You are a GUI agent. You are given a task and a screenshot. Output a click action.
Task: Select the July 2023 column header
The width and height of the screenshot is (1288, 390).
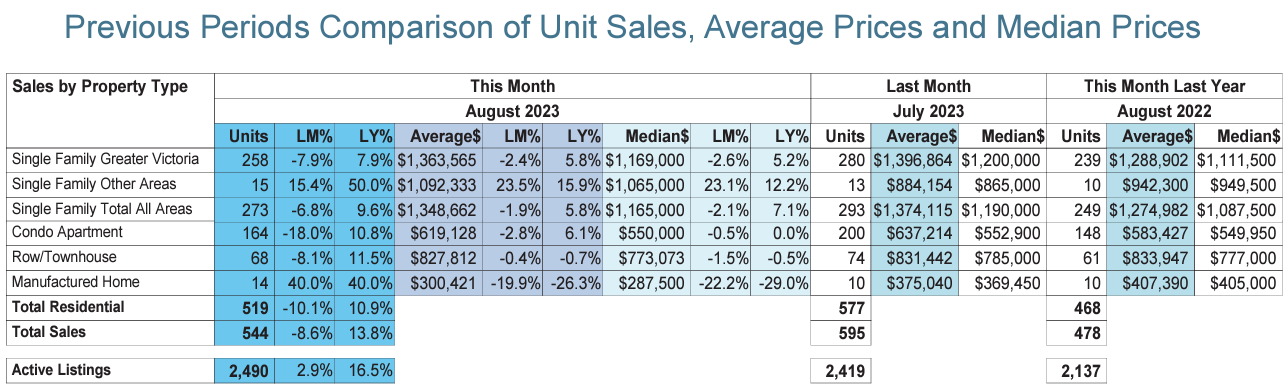tap(928, 111)
